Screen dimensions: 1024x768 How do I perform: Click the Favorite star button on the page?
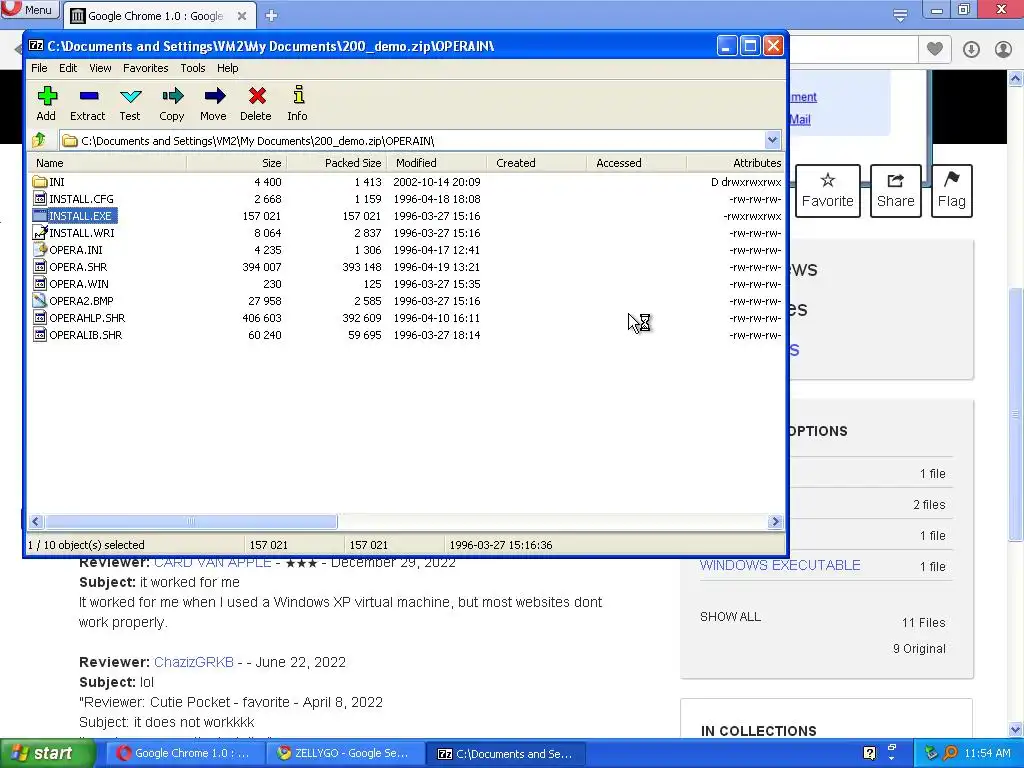(827, 191)
